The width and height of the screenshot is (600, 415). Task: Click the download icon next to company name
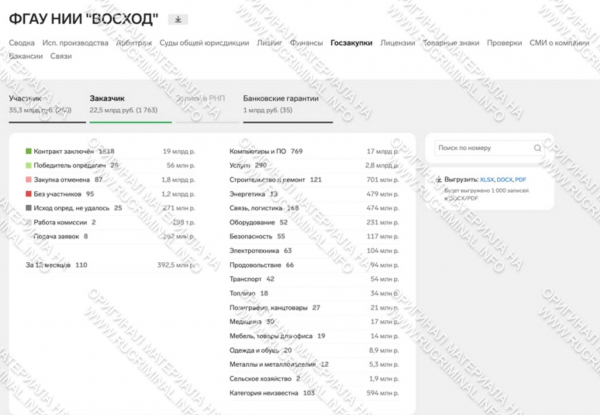[x=177, y=18]
